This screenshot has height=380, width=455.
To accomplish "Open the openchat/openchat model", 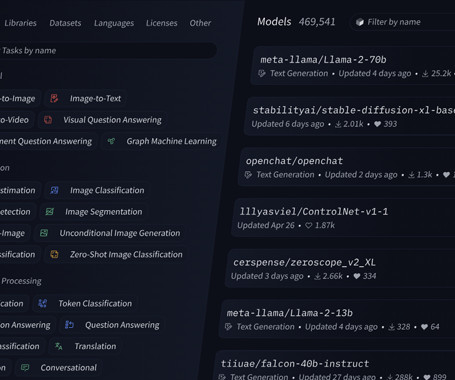I will (294, 161).
